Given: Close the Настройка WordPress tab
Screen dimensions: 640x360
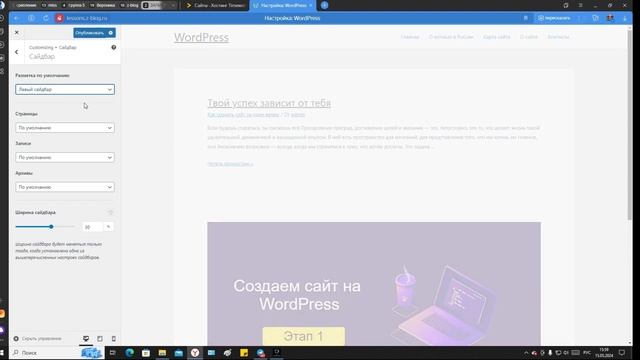Looking at the screenshot, I should (x=311, y=5).
